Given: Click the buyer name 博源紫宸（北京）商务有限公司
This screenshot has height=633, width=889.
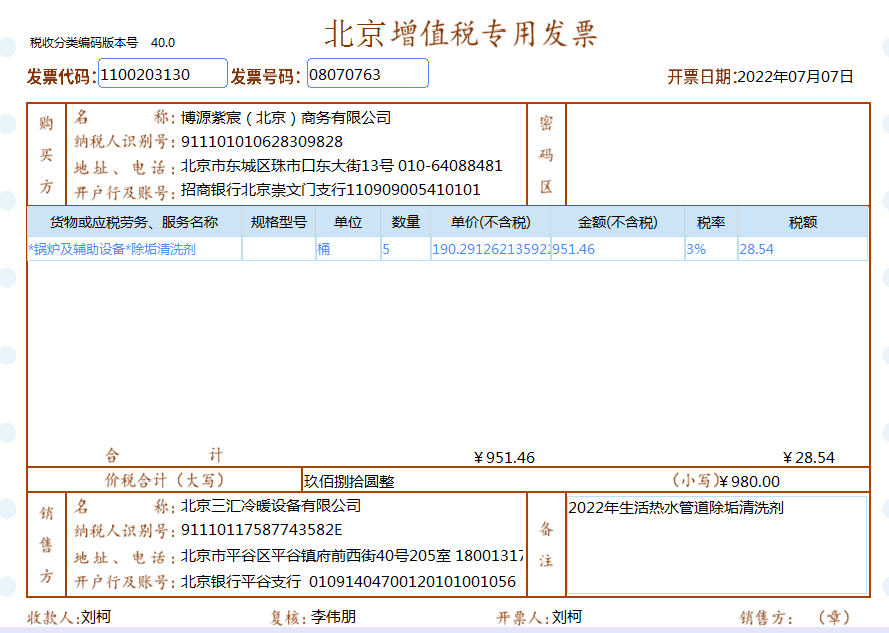Looking at the screenshot, I should [286, 118].
